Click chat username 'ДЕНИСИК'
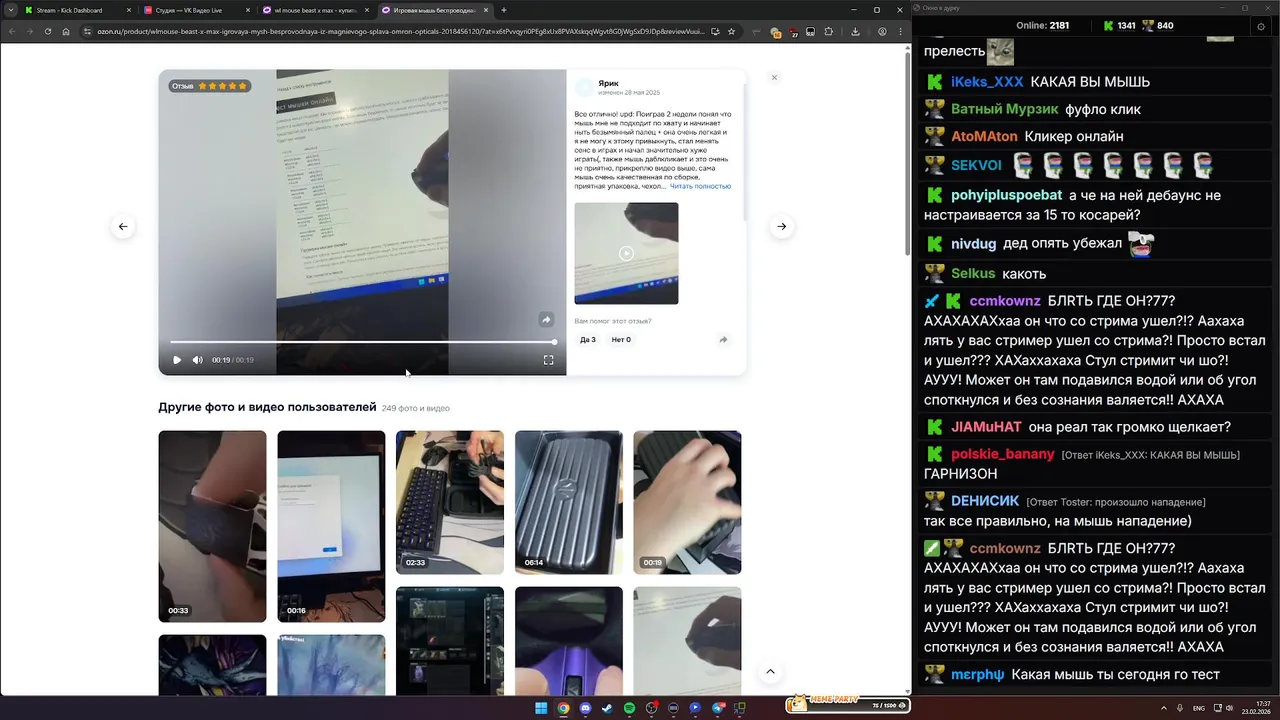The width and height of the screenshot is (1280, 720). pos(985,501)
